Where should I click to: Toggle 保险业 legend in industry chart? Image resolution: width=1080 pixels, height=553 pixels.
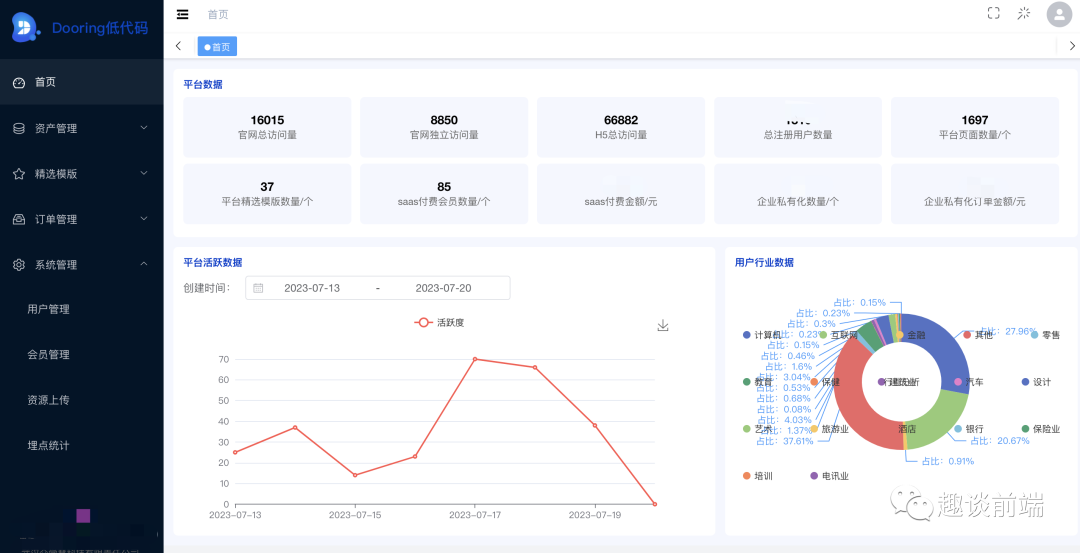tap(1041, 428)
